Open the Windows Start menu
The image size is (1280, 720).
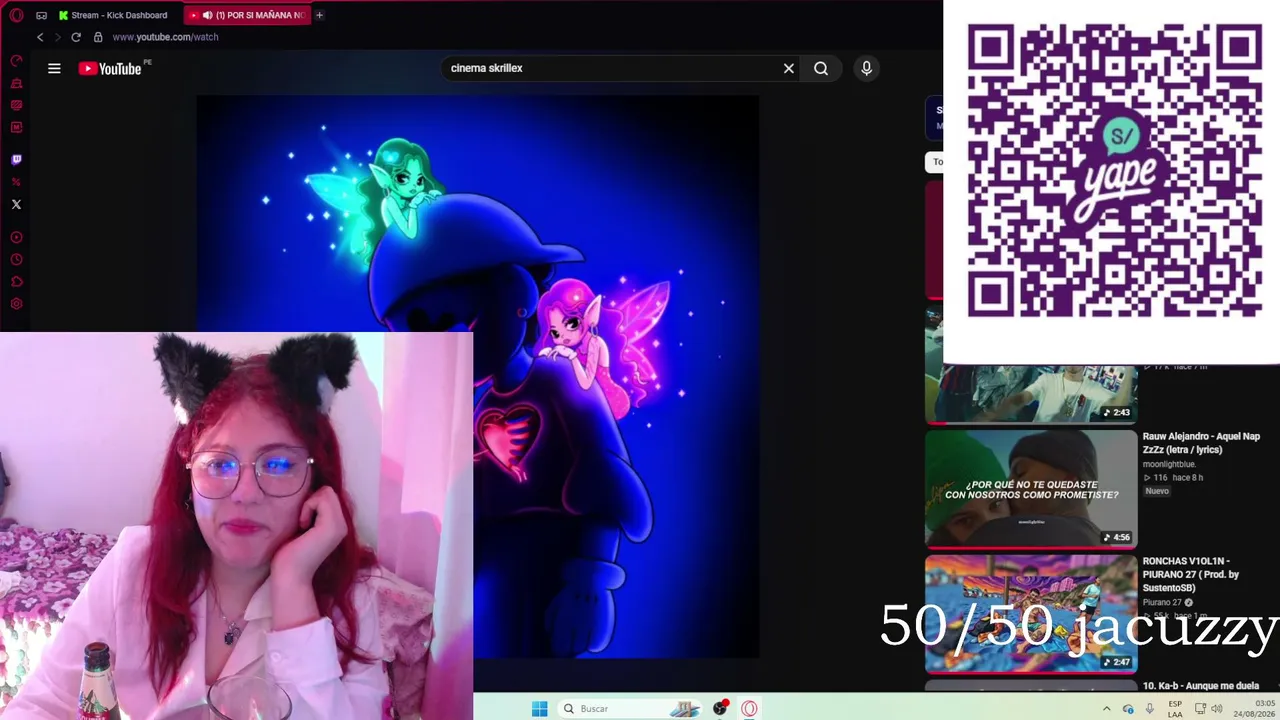coord(539,708)
